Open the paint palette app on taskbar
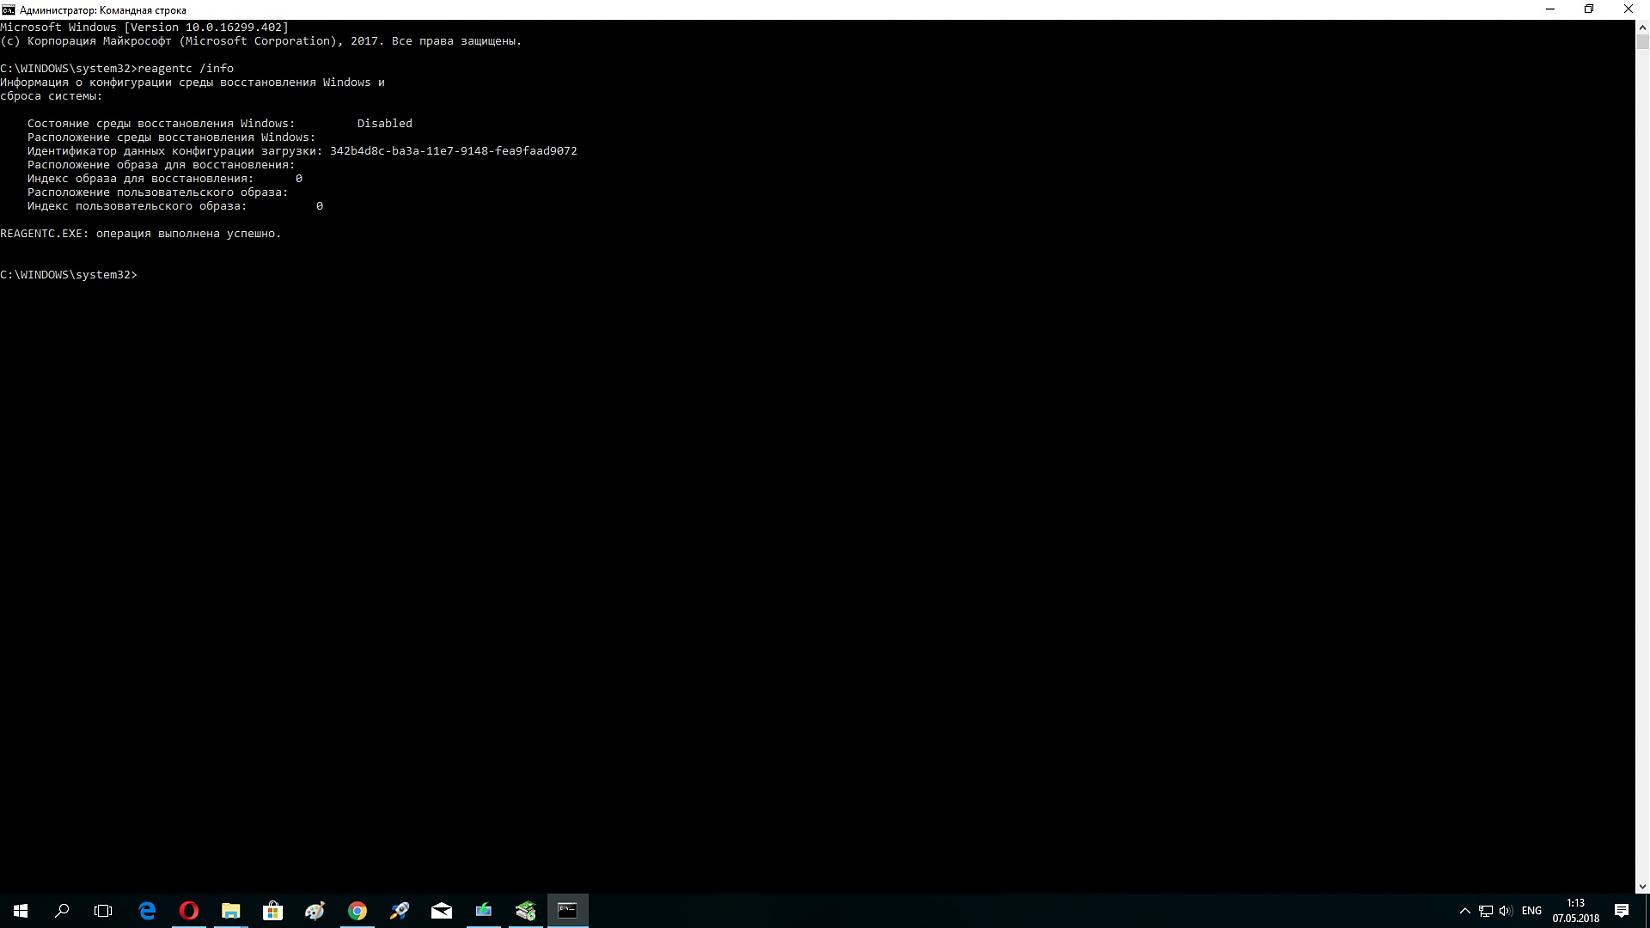The width and height of the screenshot is (1650, 928). [x=315, y=911]
